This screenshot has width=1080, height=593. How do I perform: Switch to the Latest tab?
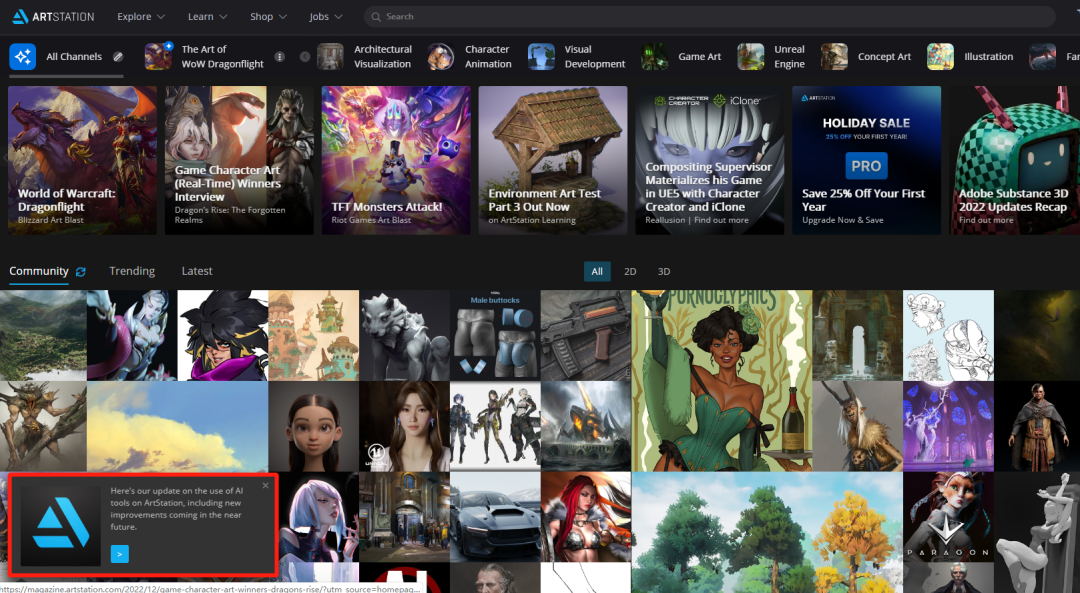197,271
